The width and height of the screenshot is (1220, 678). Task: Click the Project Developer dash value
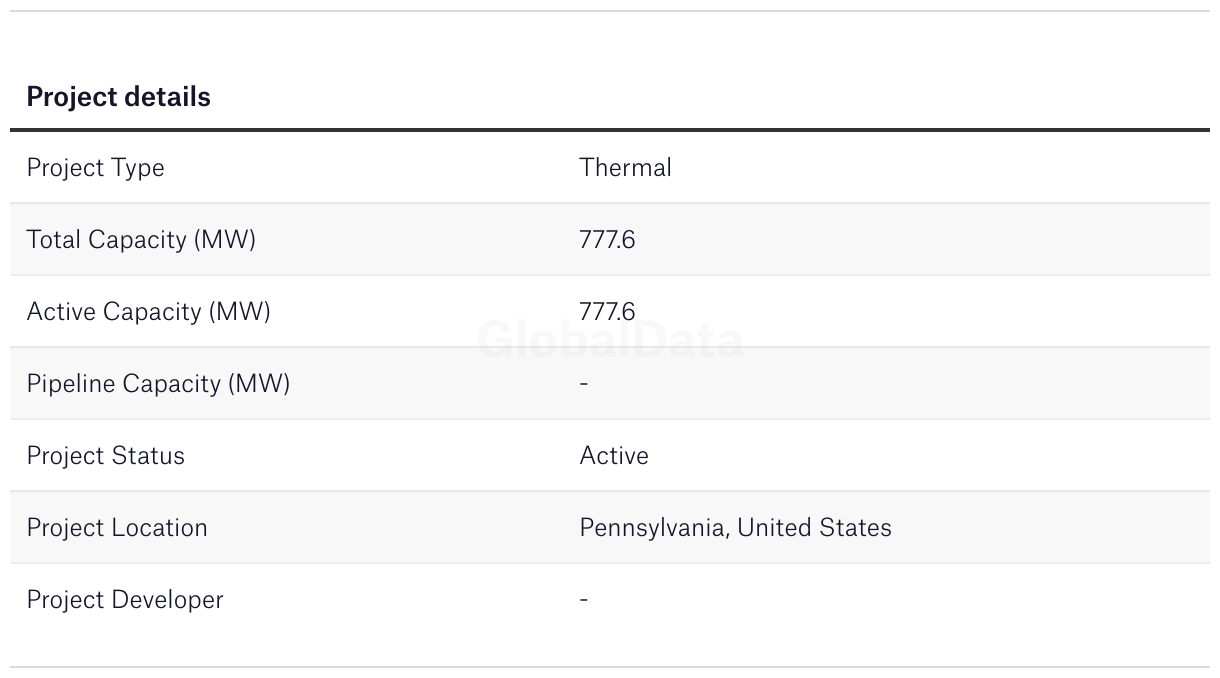click(584, 600)
